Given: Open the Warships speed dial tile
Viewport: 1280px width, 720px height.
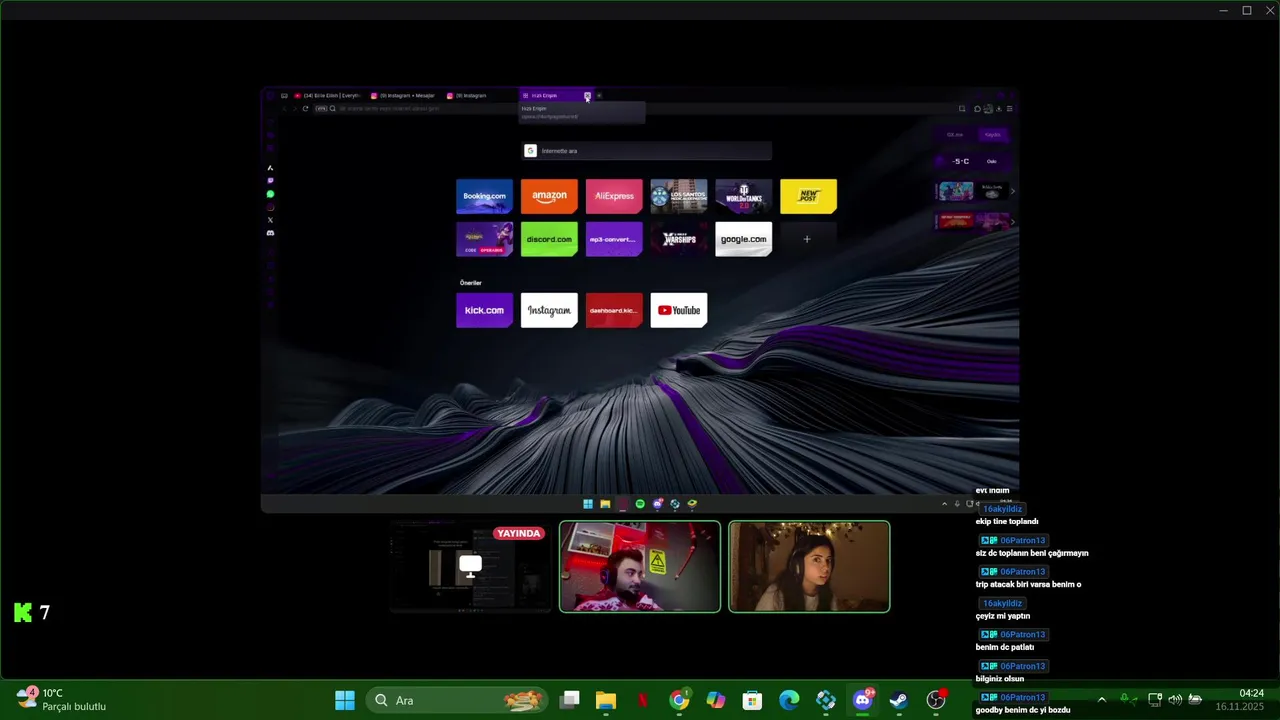Looking at the screenshot, I should pos(679,239).
